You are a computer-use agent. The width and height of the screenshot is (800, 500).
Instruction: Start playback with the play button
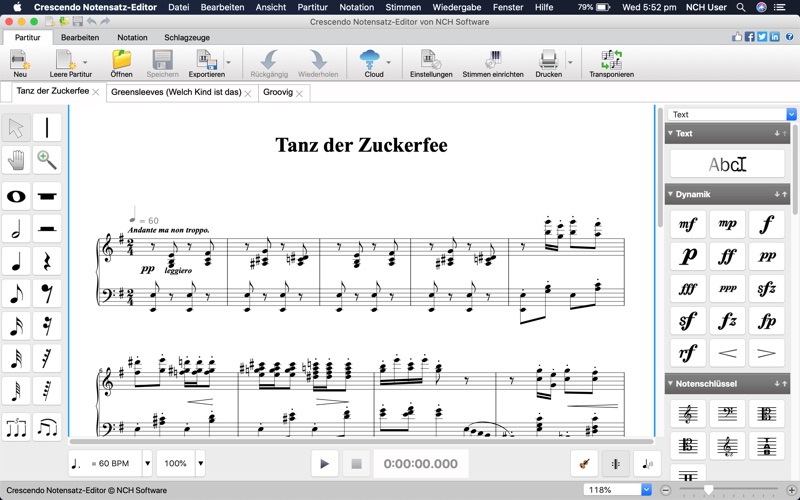click(x=324, y=464)
